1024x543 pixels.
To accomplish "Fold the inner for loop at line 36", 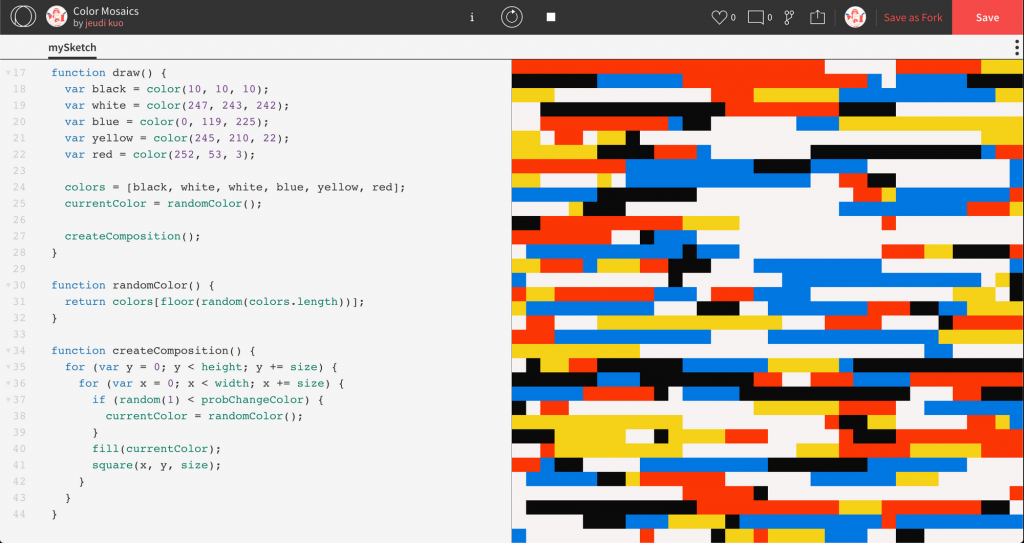I will [8, 383].
